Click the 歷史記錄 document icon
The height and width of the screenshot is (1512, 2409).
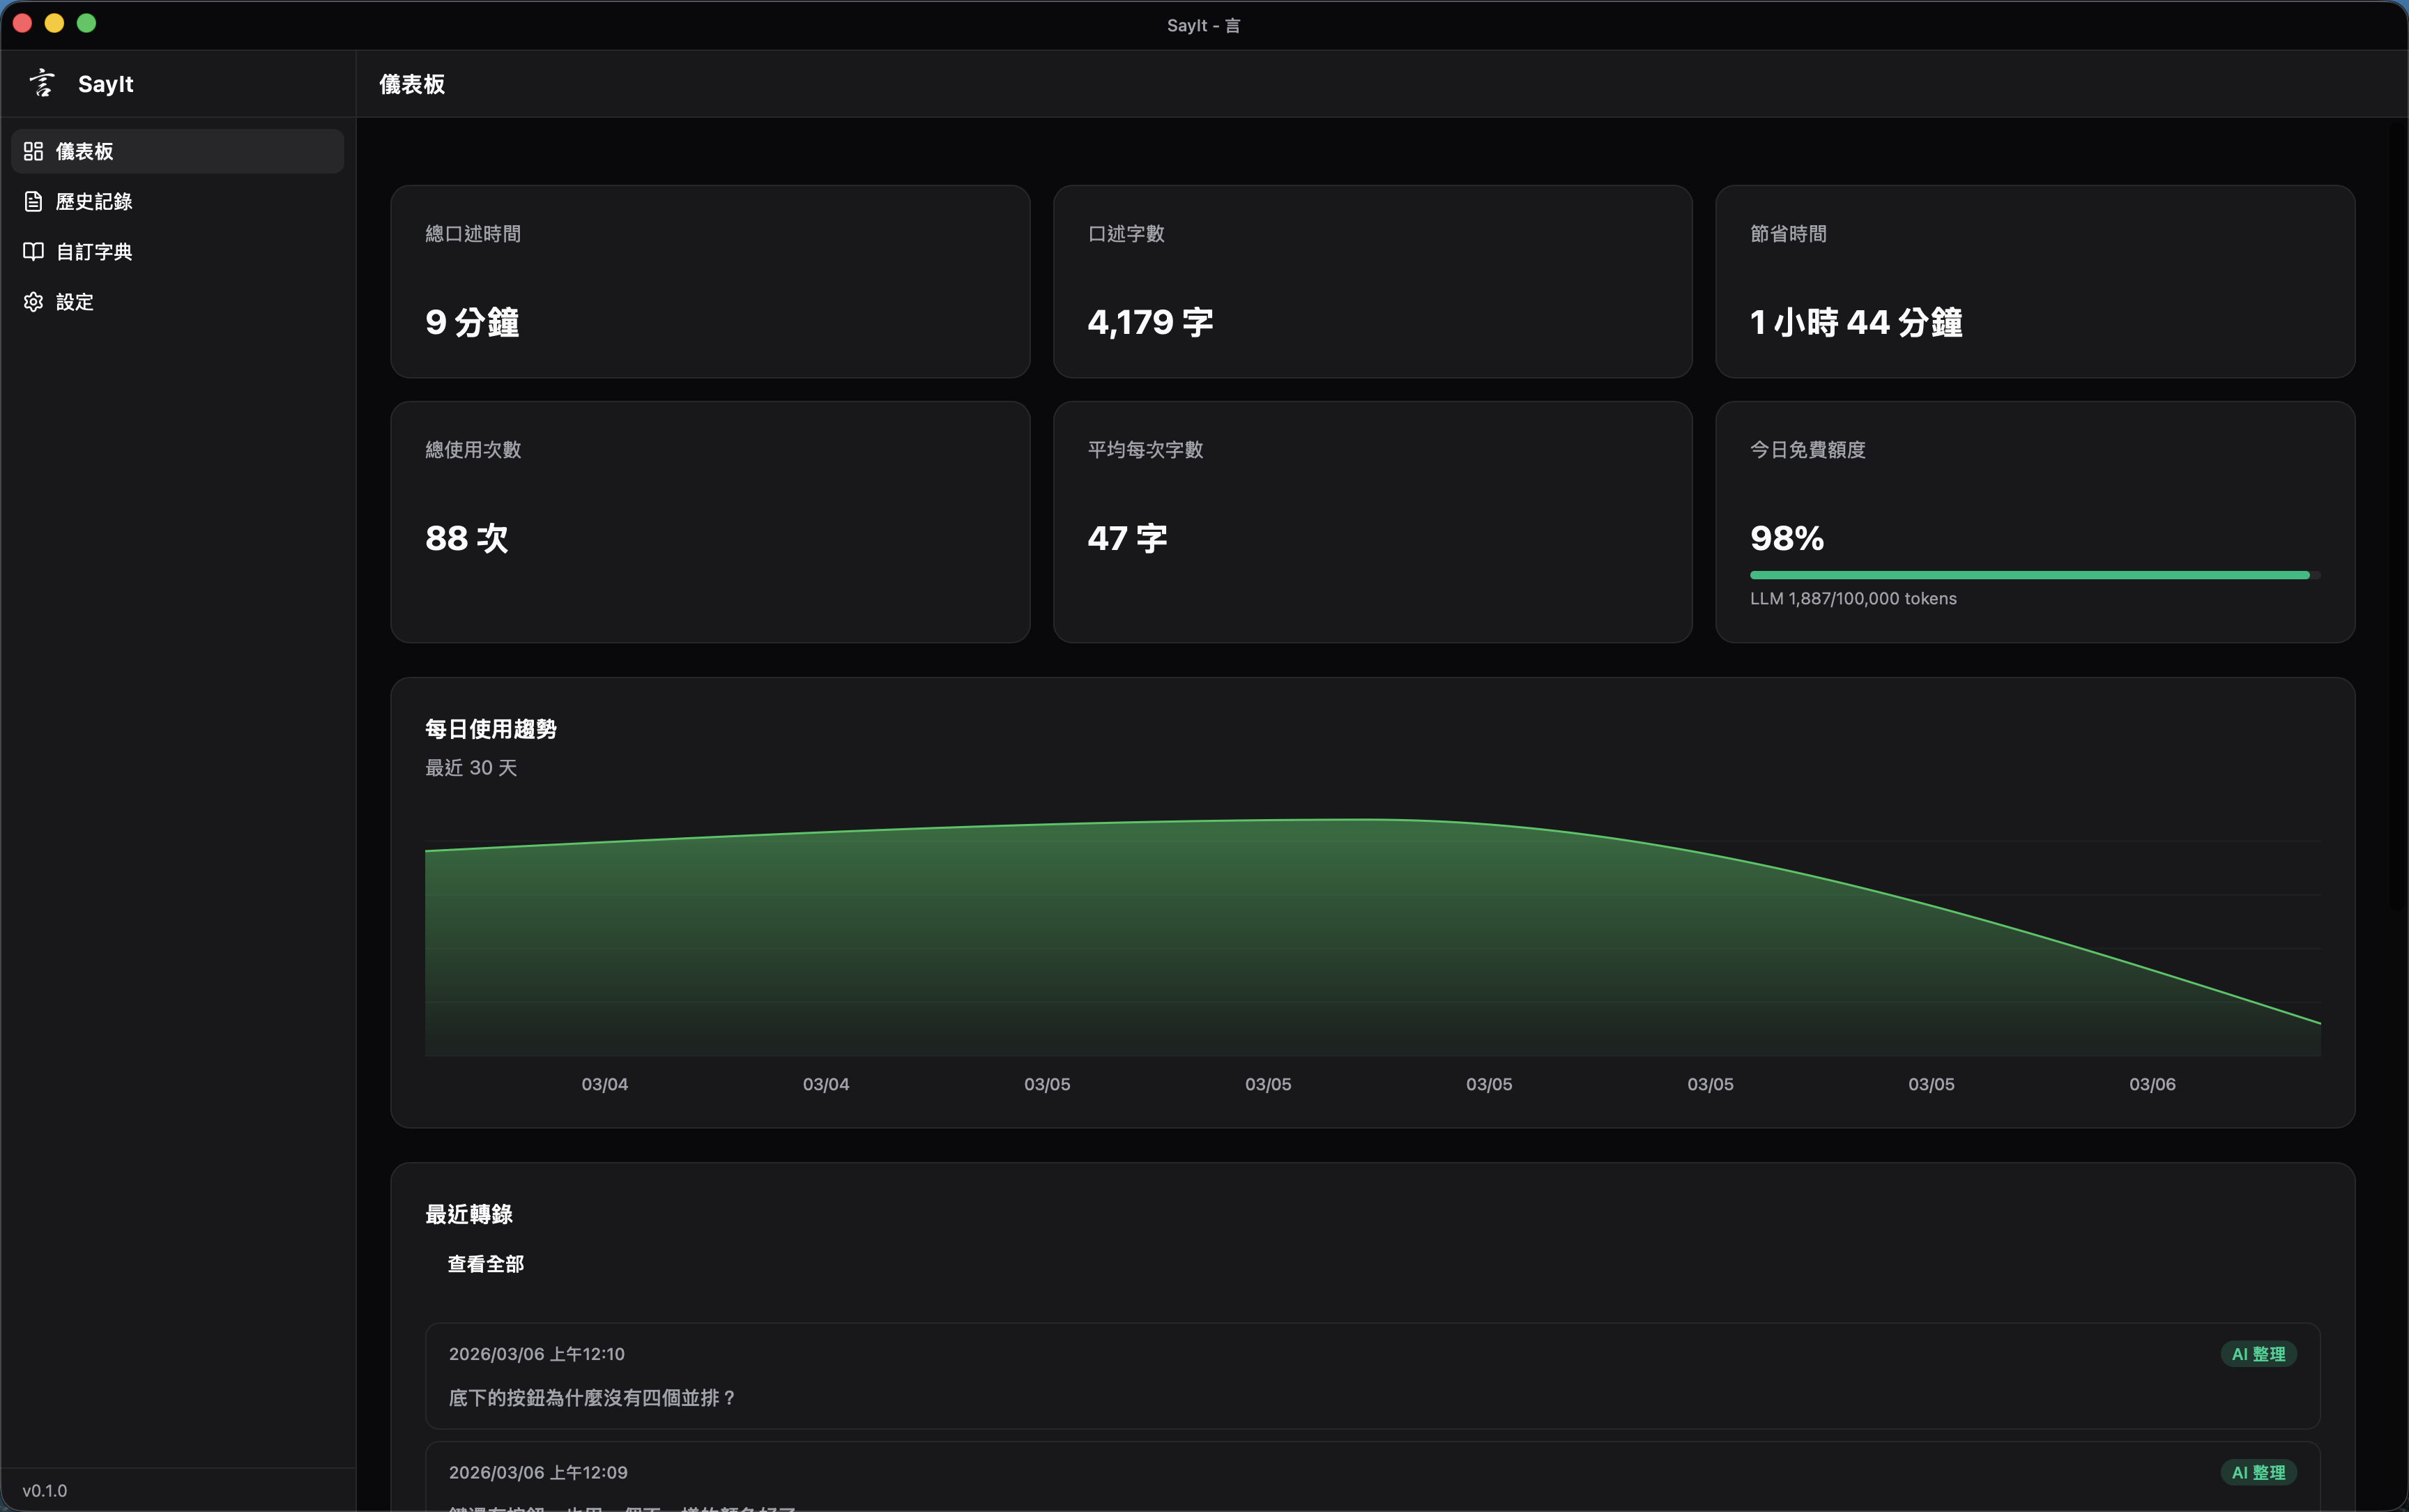[33, 201]
